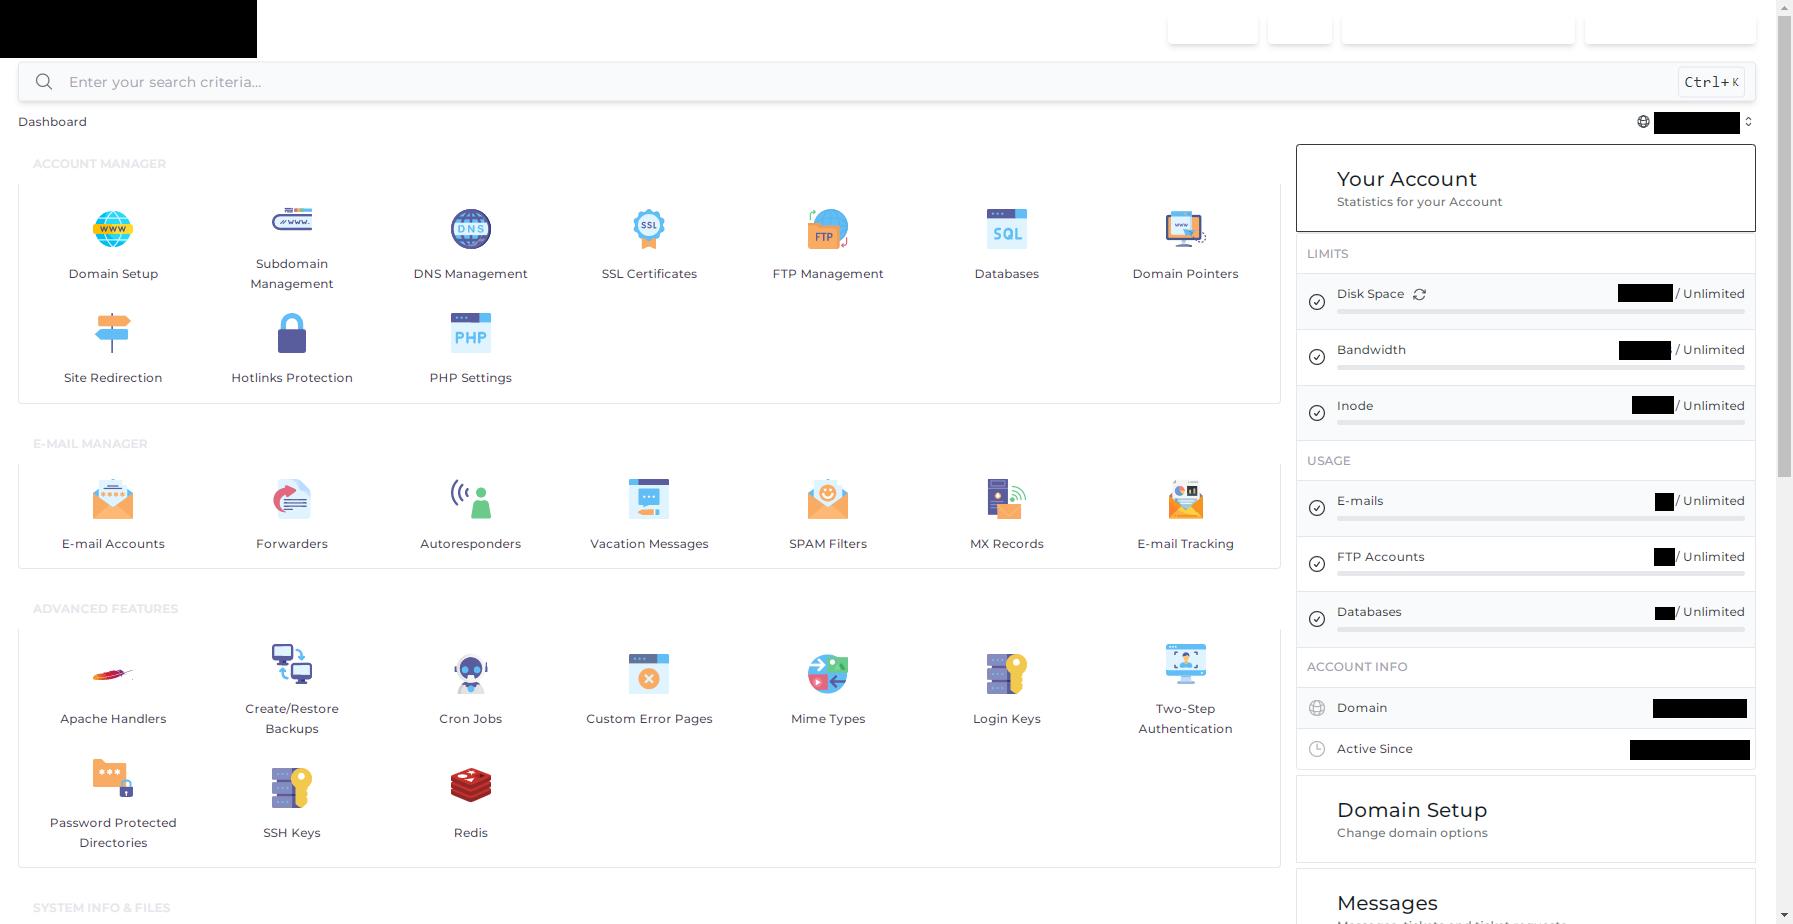Image resolution: width=1793 pixels, height=924 pixels.
Task: Open Two-Step Authentication
Action: [1185, 664]
